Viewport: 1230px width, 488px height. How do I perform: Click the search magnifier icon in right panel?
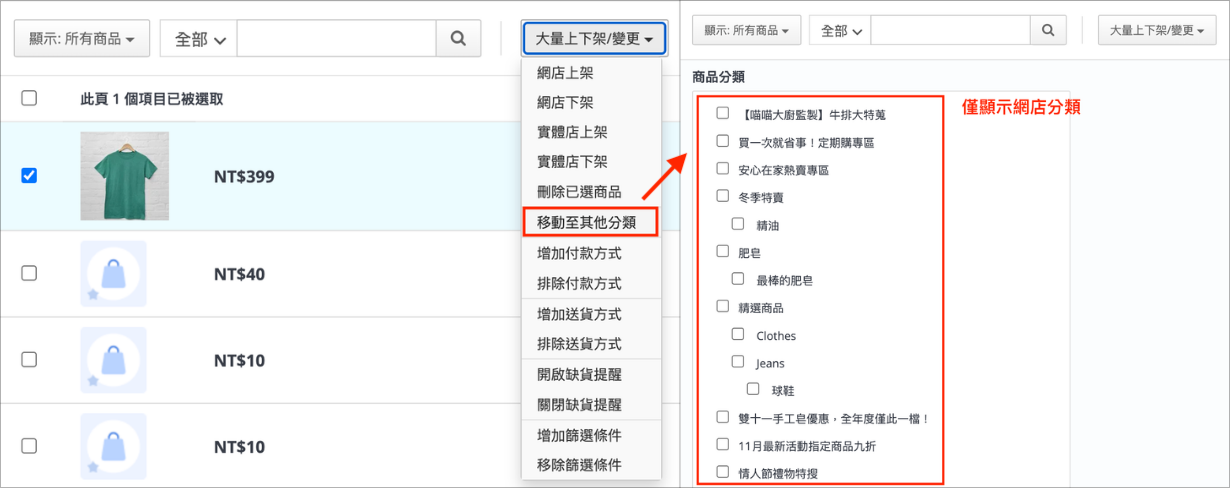pos(1047,30)
